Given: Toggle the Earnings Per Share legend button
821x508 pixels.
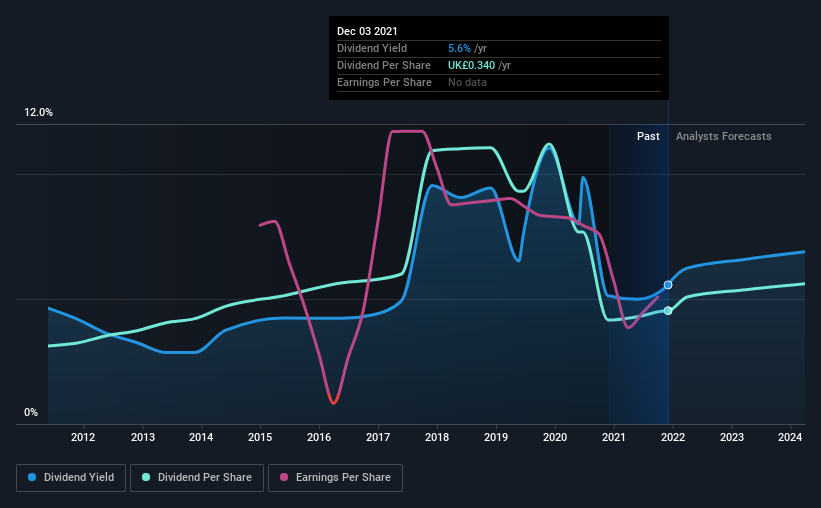Looking at the screenshot, I should click(x=335, y=478).
